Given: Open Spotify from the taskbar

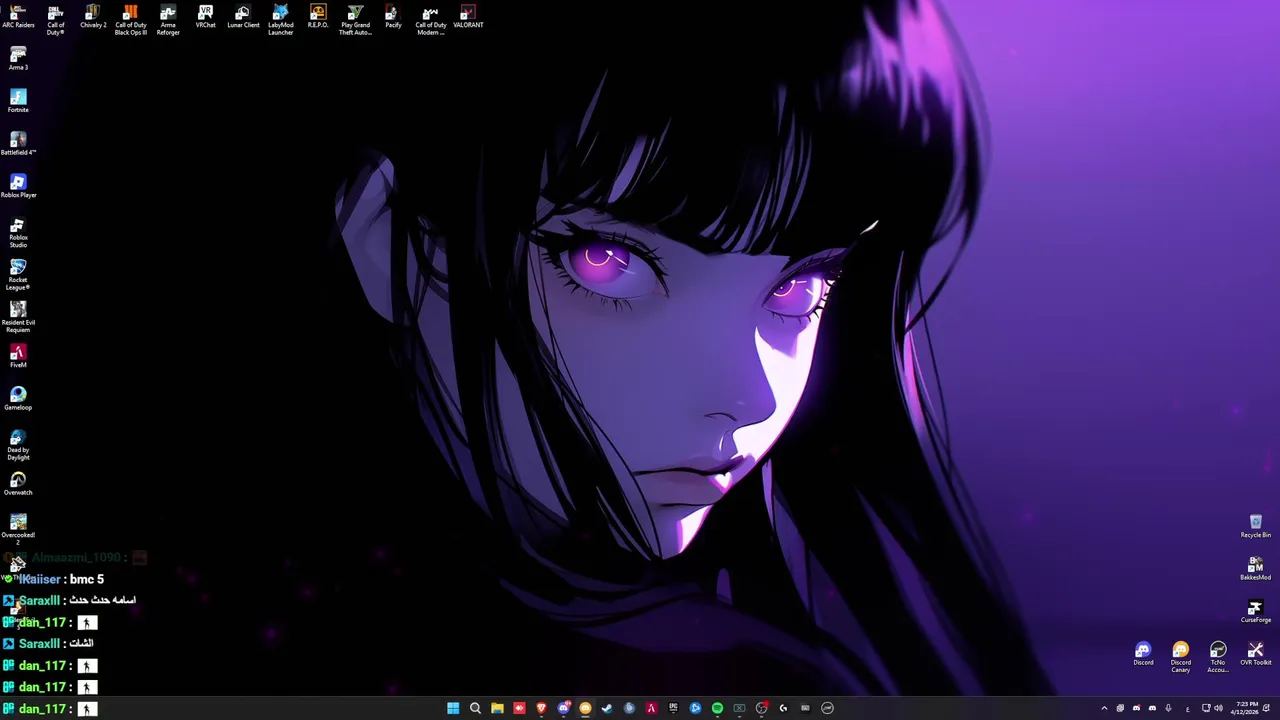Looking at the screenshot, I should (717, 708).
